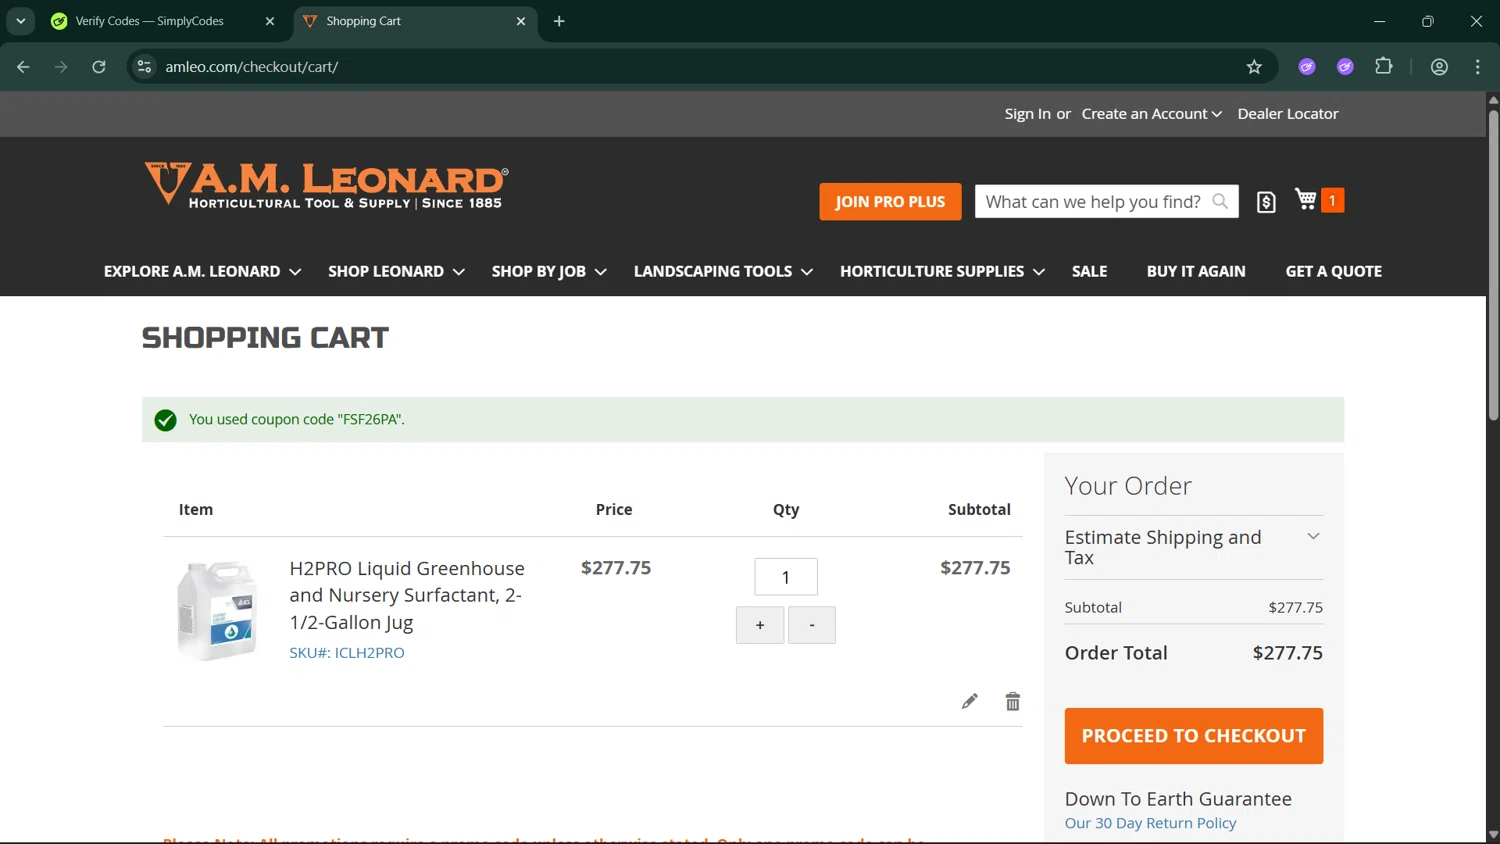This screenshot has height=844, width=1500.
Task: Click the coupon code FSF26PA message
Action: click(x=297, y=419)
